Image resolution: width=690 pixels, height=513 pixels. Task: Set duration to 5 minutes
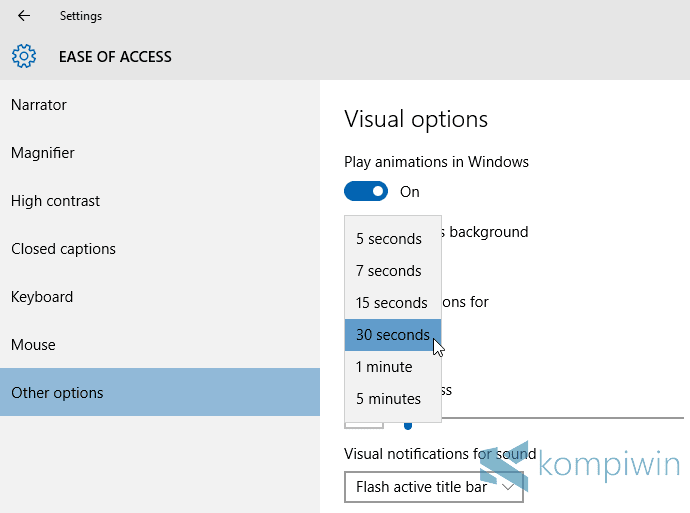[388, 399]
